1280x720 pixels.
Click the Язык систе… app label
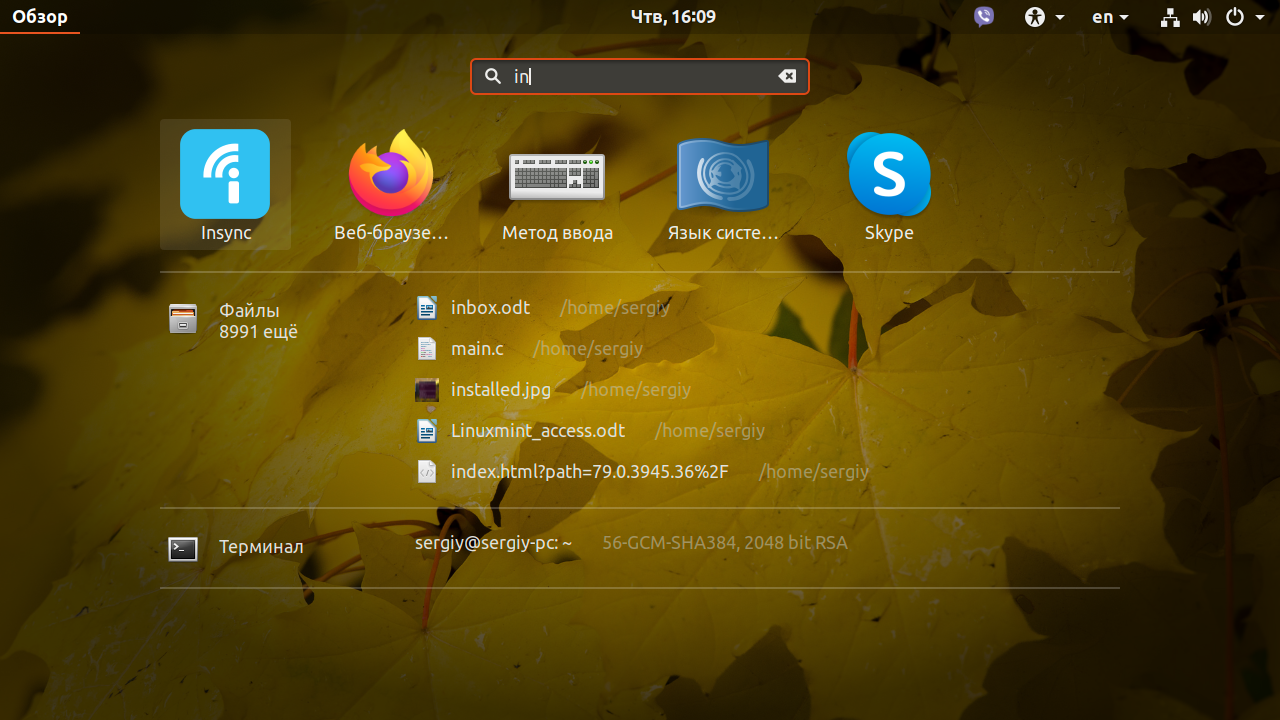(722, 233)
